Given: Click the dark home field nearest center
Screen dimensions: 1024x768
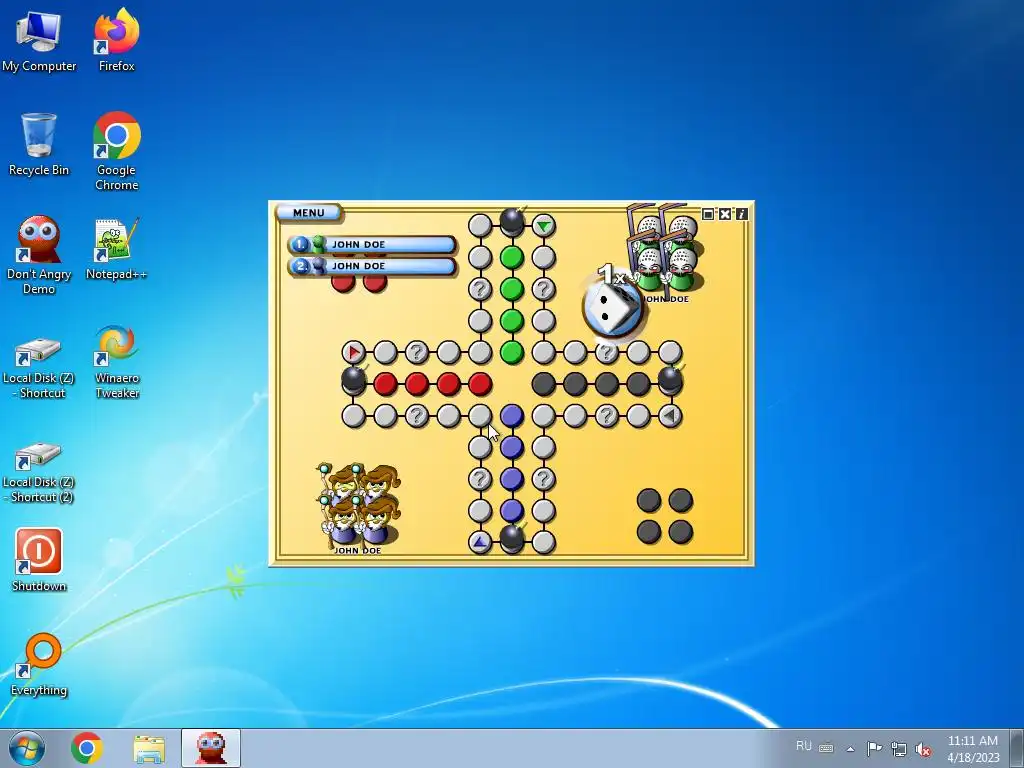Looking at the screenshot, I should 543,384.
